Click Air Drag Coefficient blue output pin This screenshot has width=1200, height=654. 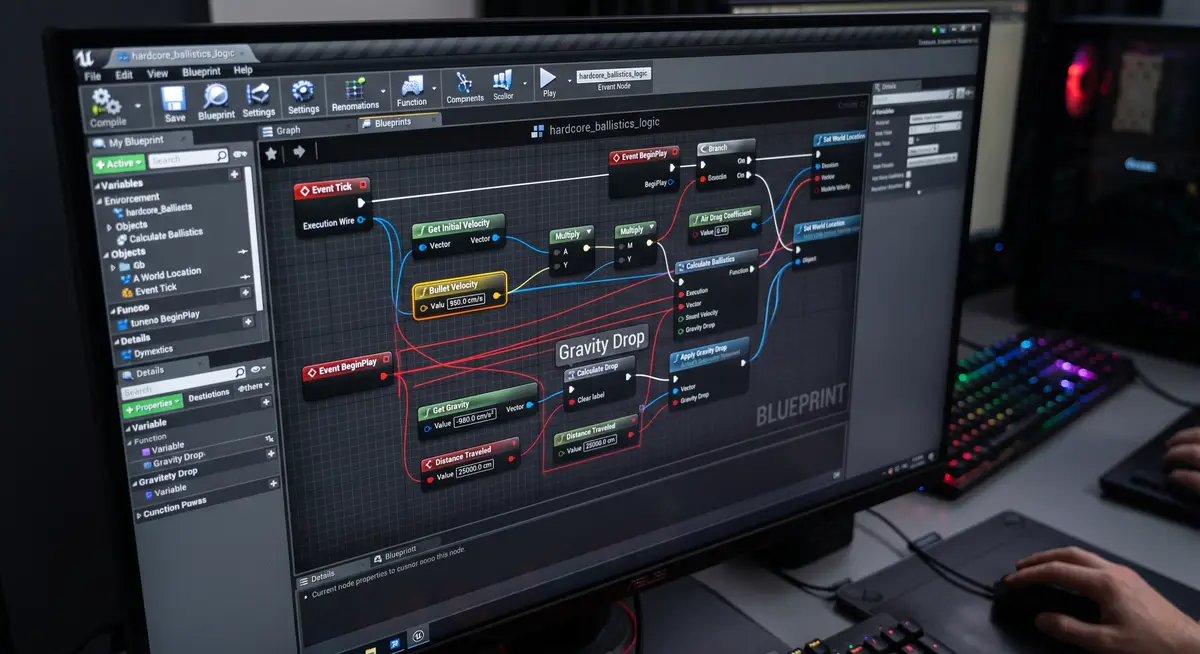click(x=753, y=226)
